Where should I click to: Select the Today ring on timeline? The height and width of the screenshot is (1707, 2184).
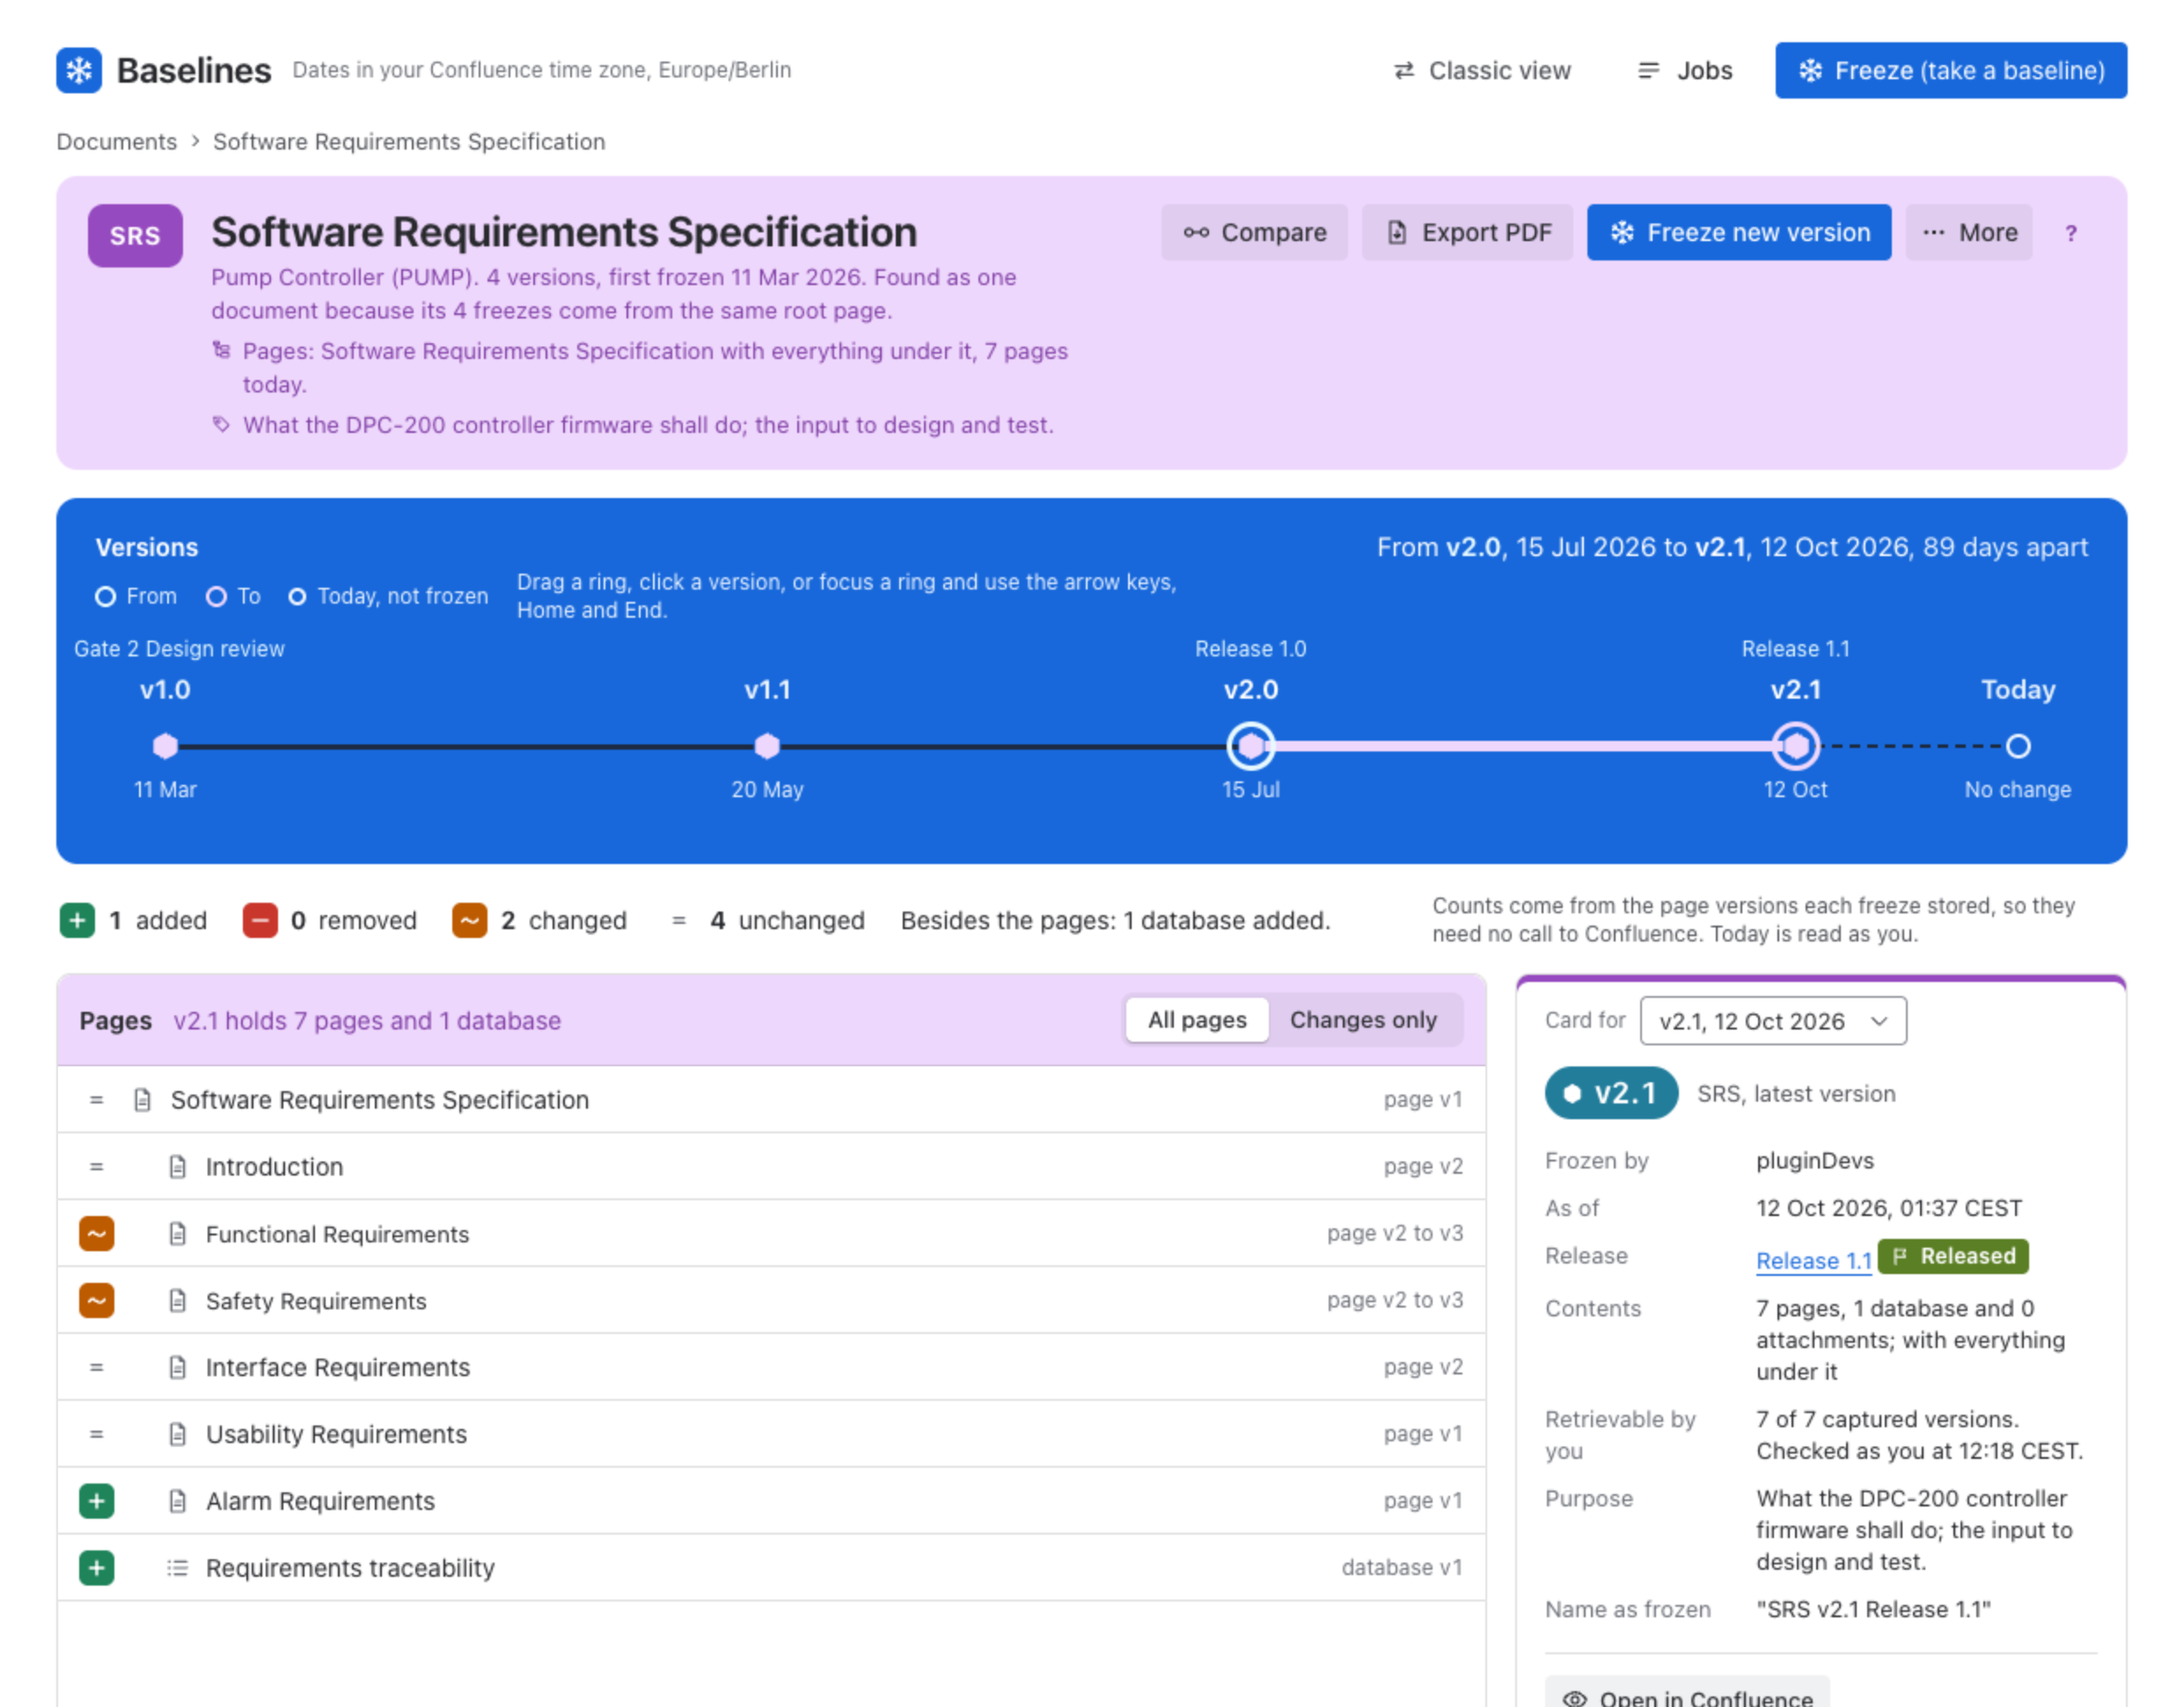[x=2018, y=746]
